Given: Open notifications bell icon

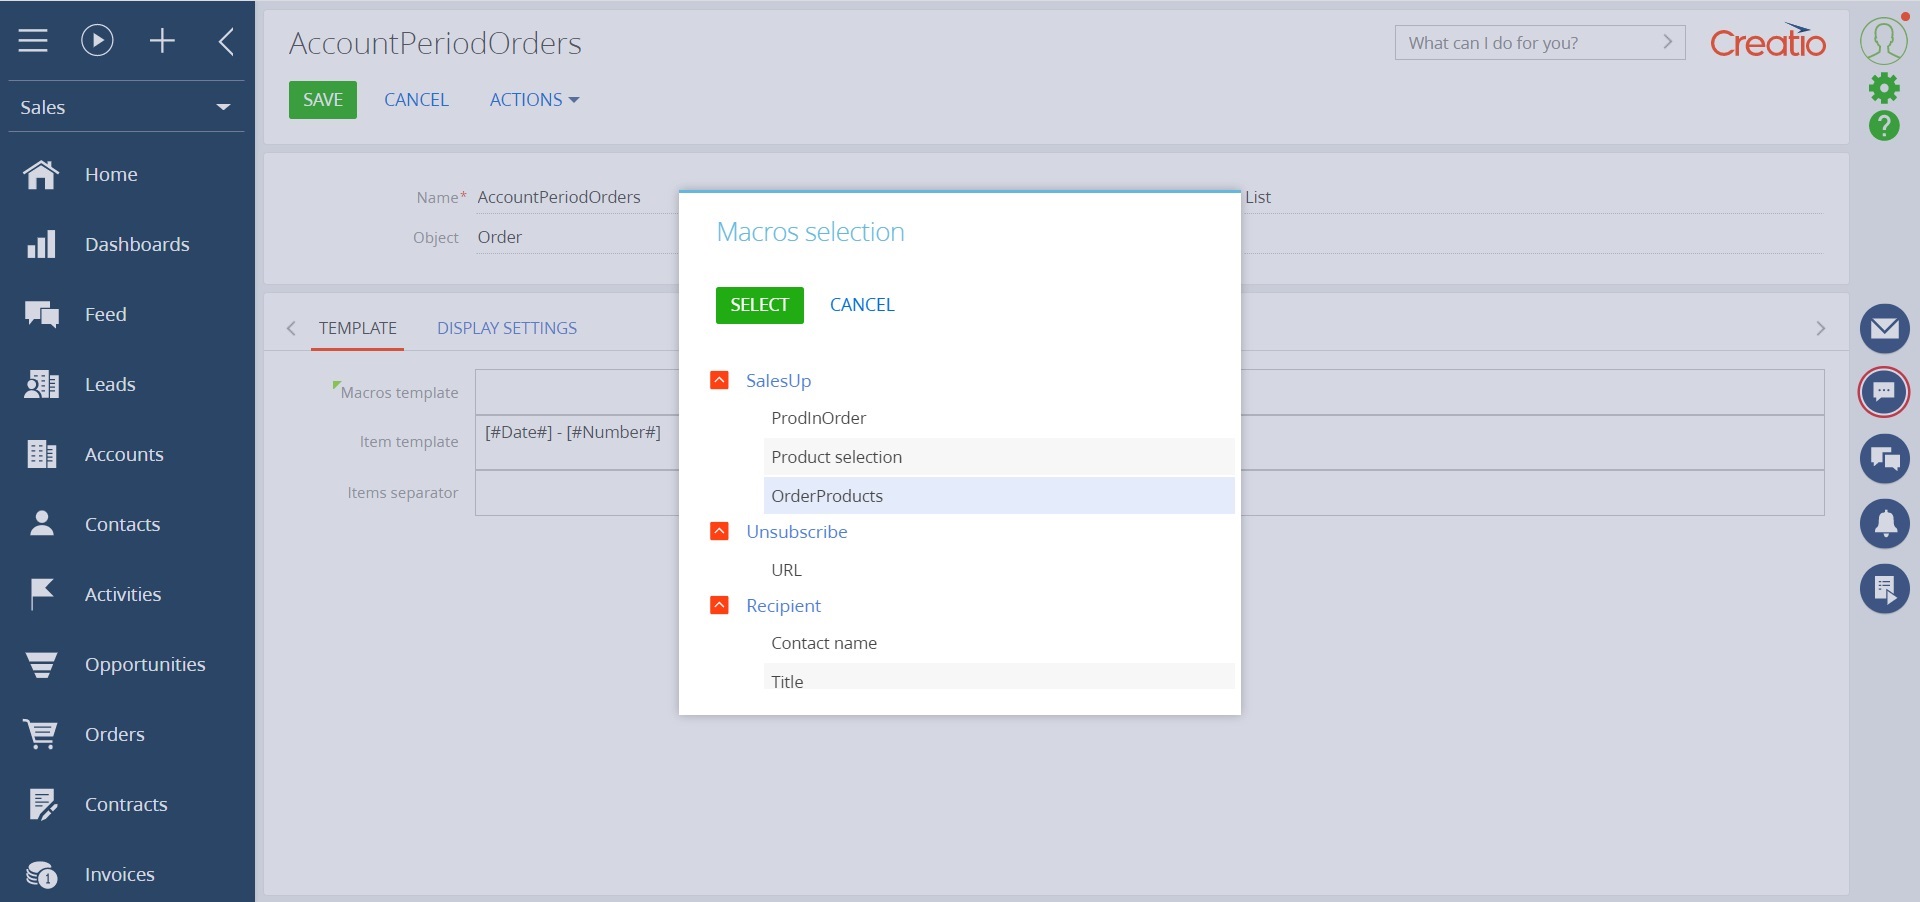Looking at the screenshot, I should (1884, 523).
